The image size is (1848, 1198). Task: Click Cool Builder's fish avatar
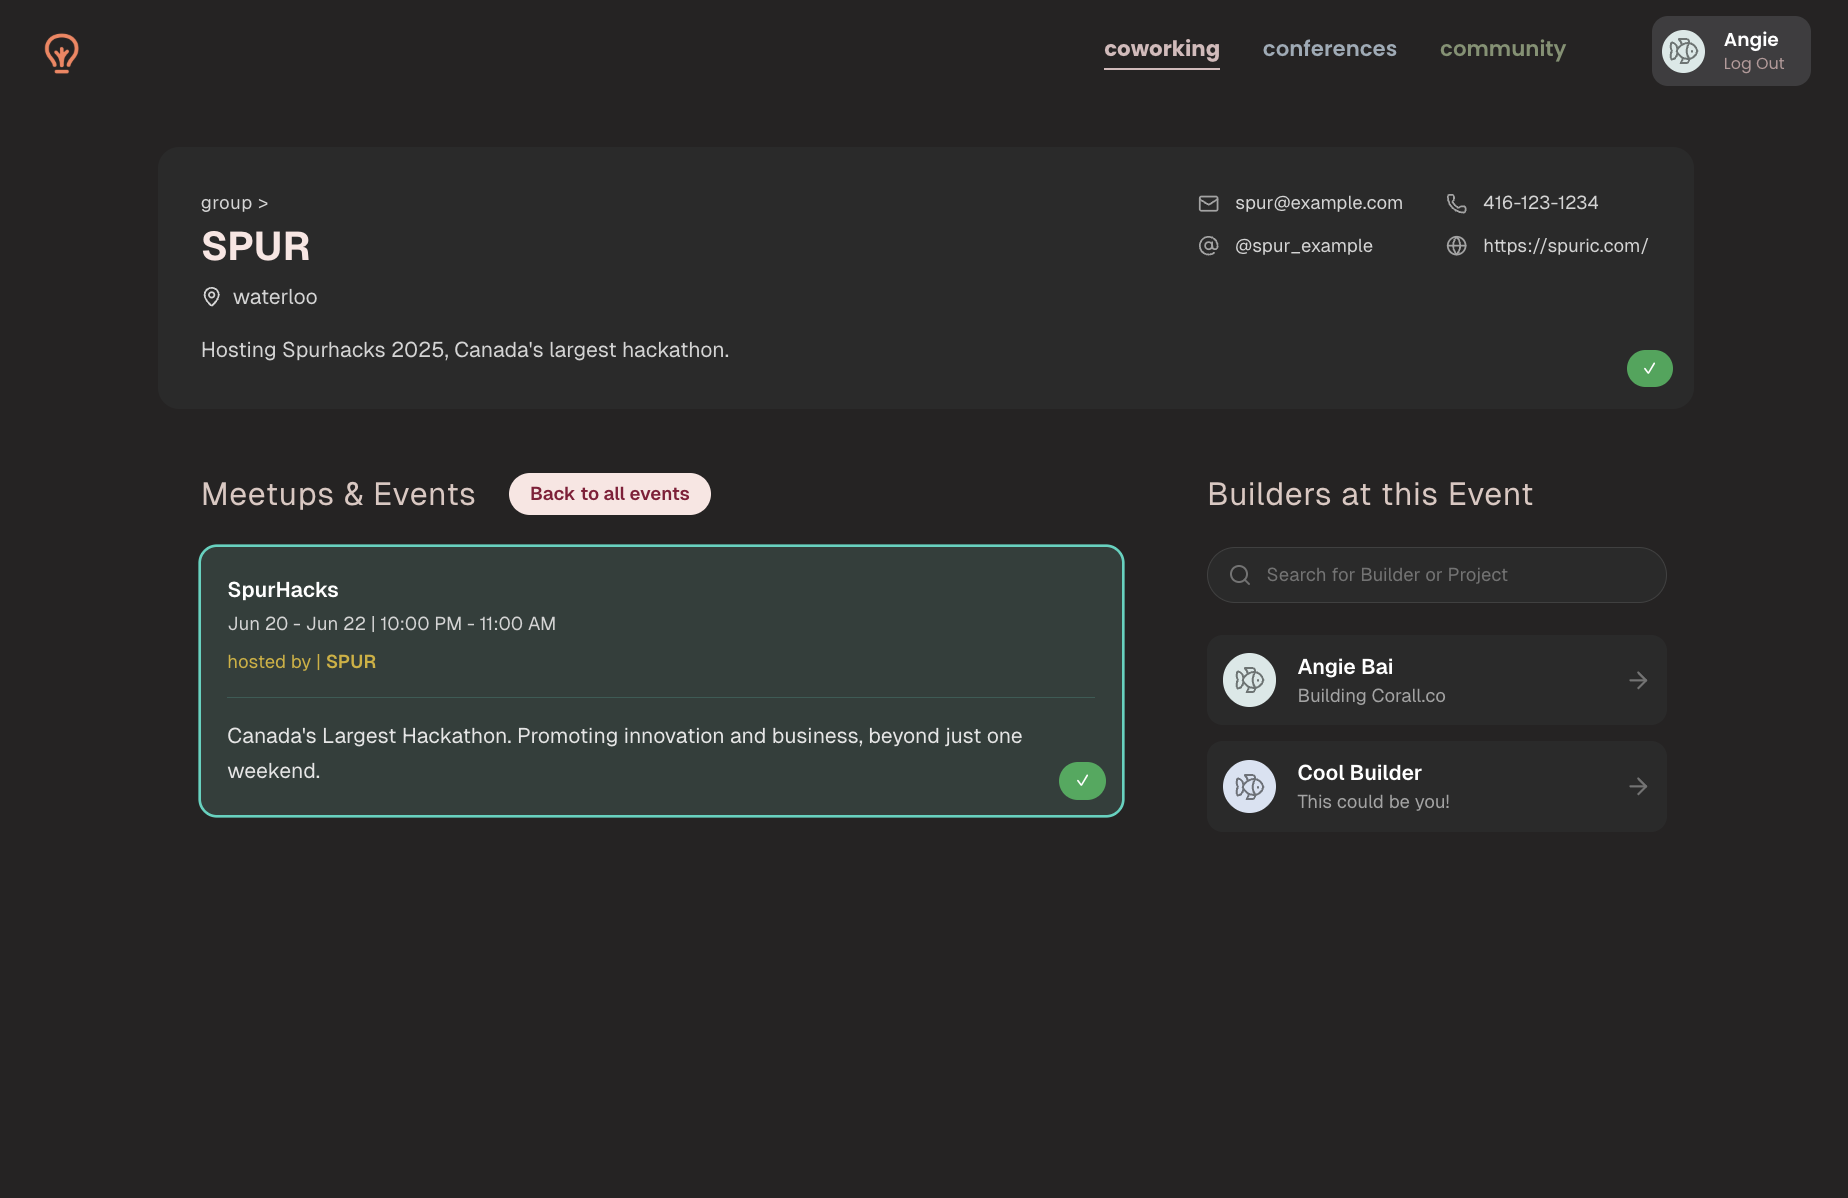pyautogui.click(x=1249, y=786)
